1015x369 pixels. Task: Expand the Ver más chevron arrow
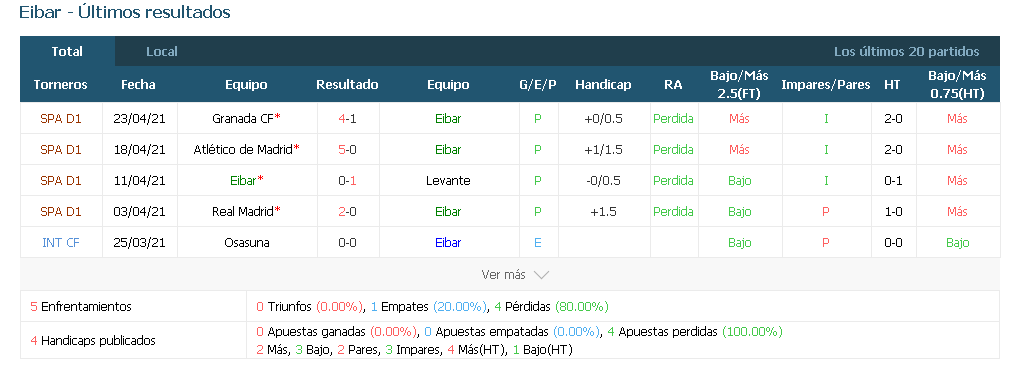541,275
